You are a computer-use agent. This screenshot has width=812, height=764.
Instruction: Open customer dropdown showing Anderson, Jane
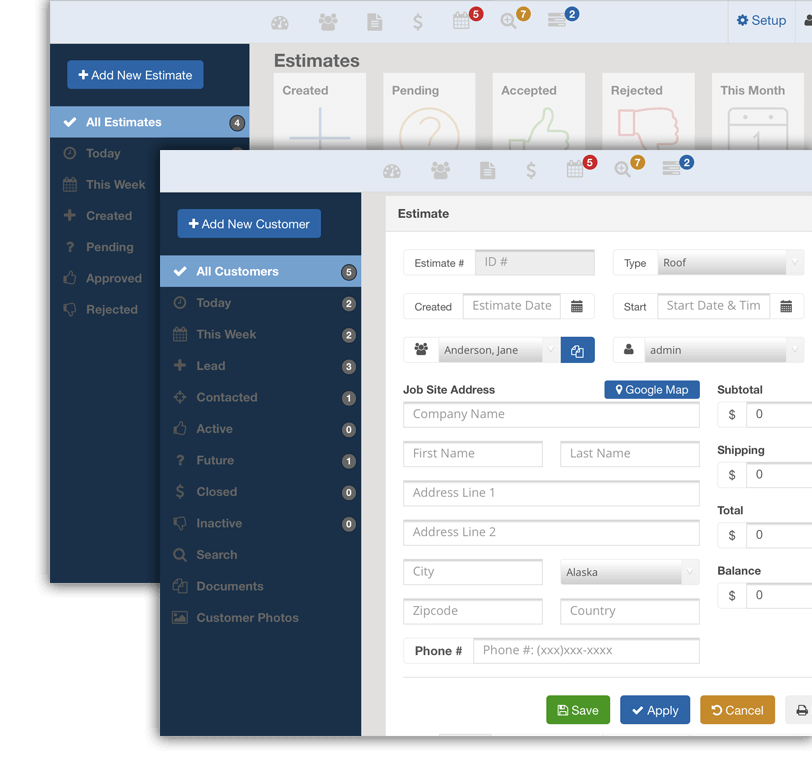[499, 350]
